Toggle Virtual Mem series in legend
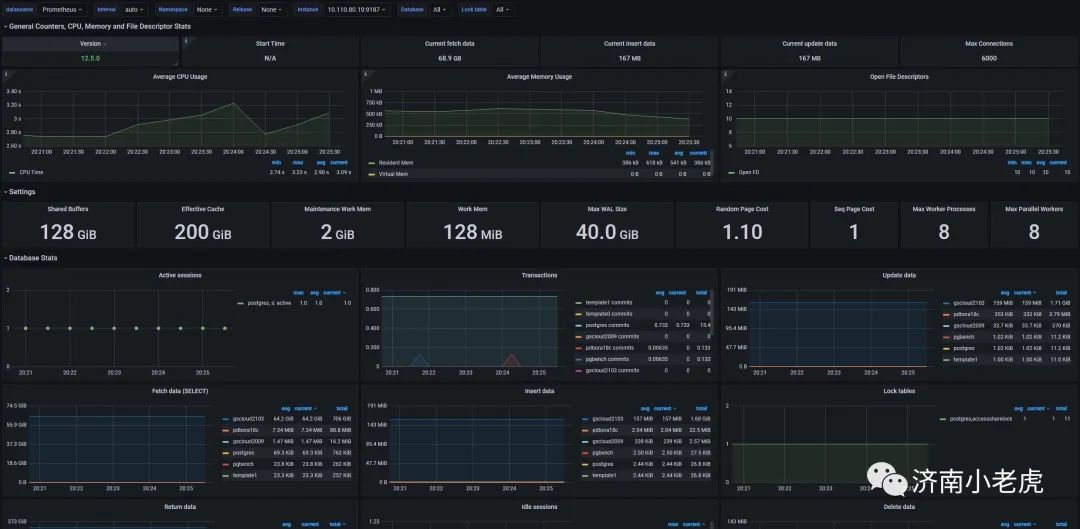1080x529 pixels. click(x=387, y=174)
